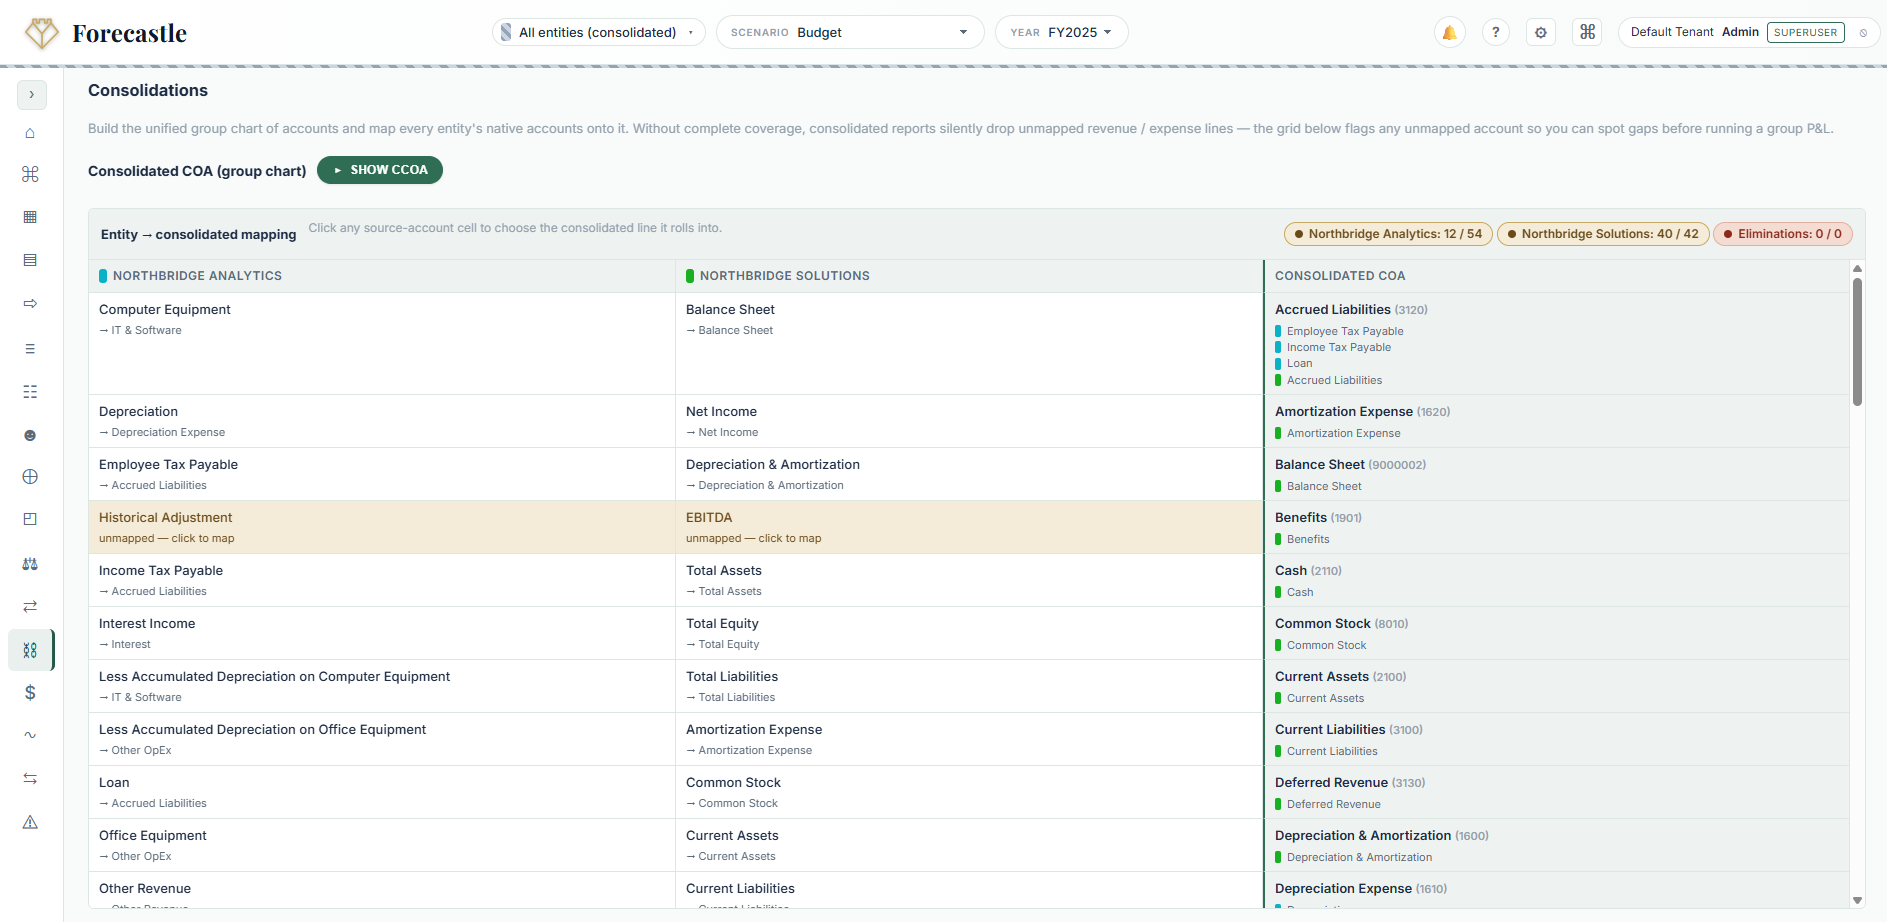Click Less Accumulated Depreciation on Computer Equipment

(382, 686)
